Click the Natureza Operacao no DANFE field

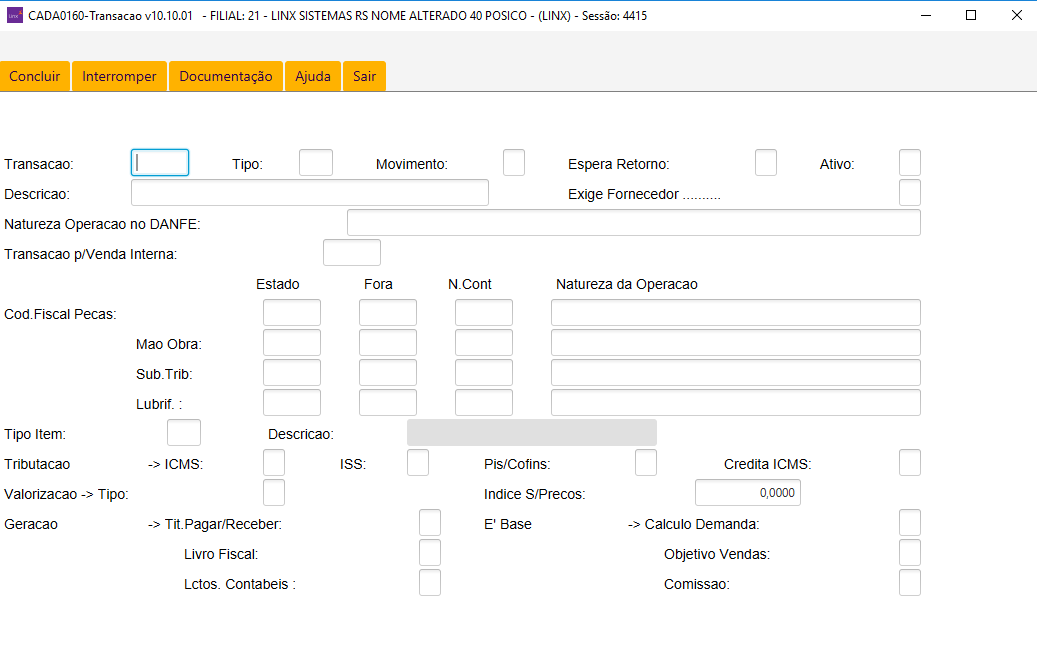[633, 223]
